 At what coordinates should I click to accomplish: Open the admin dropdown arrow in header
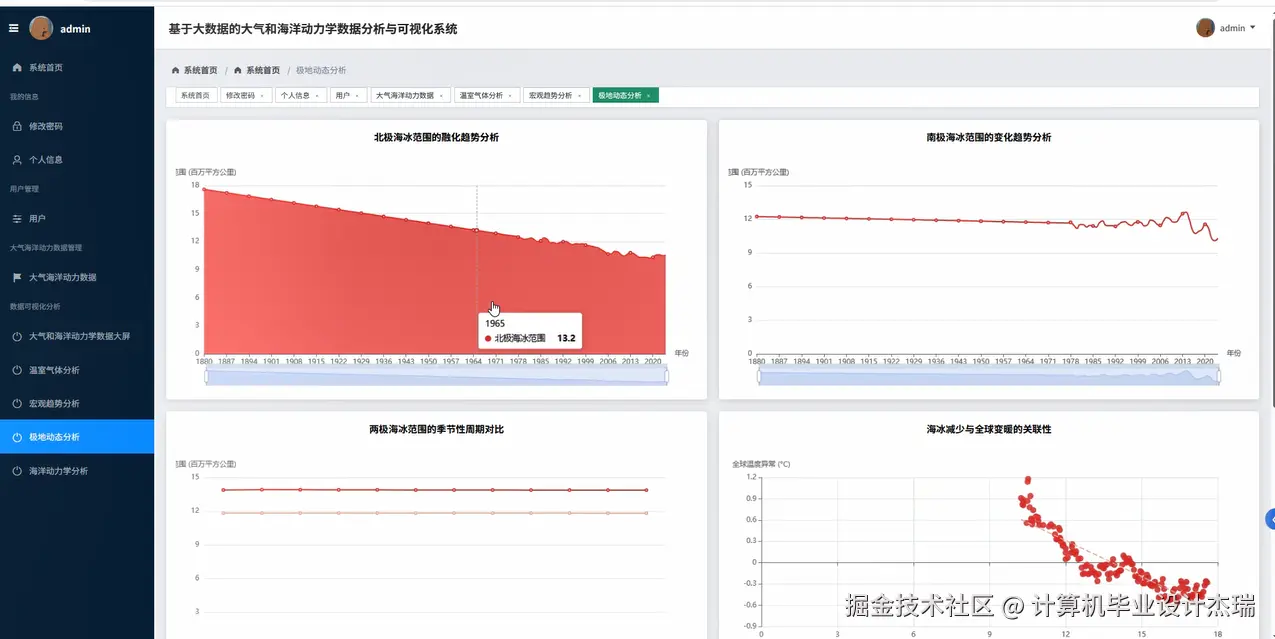click(x=1252, y=28)
